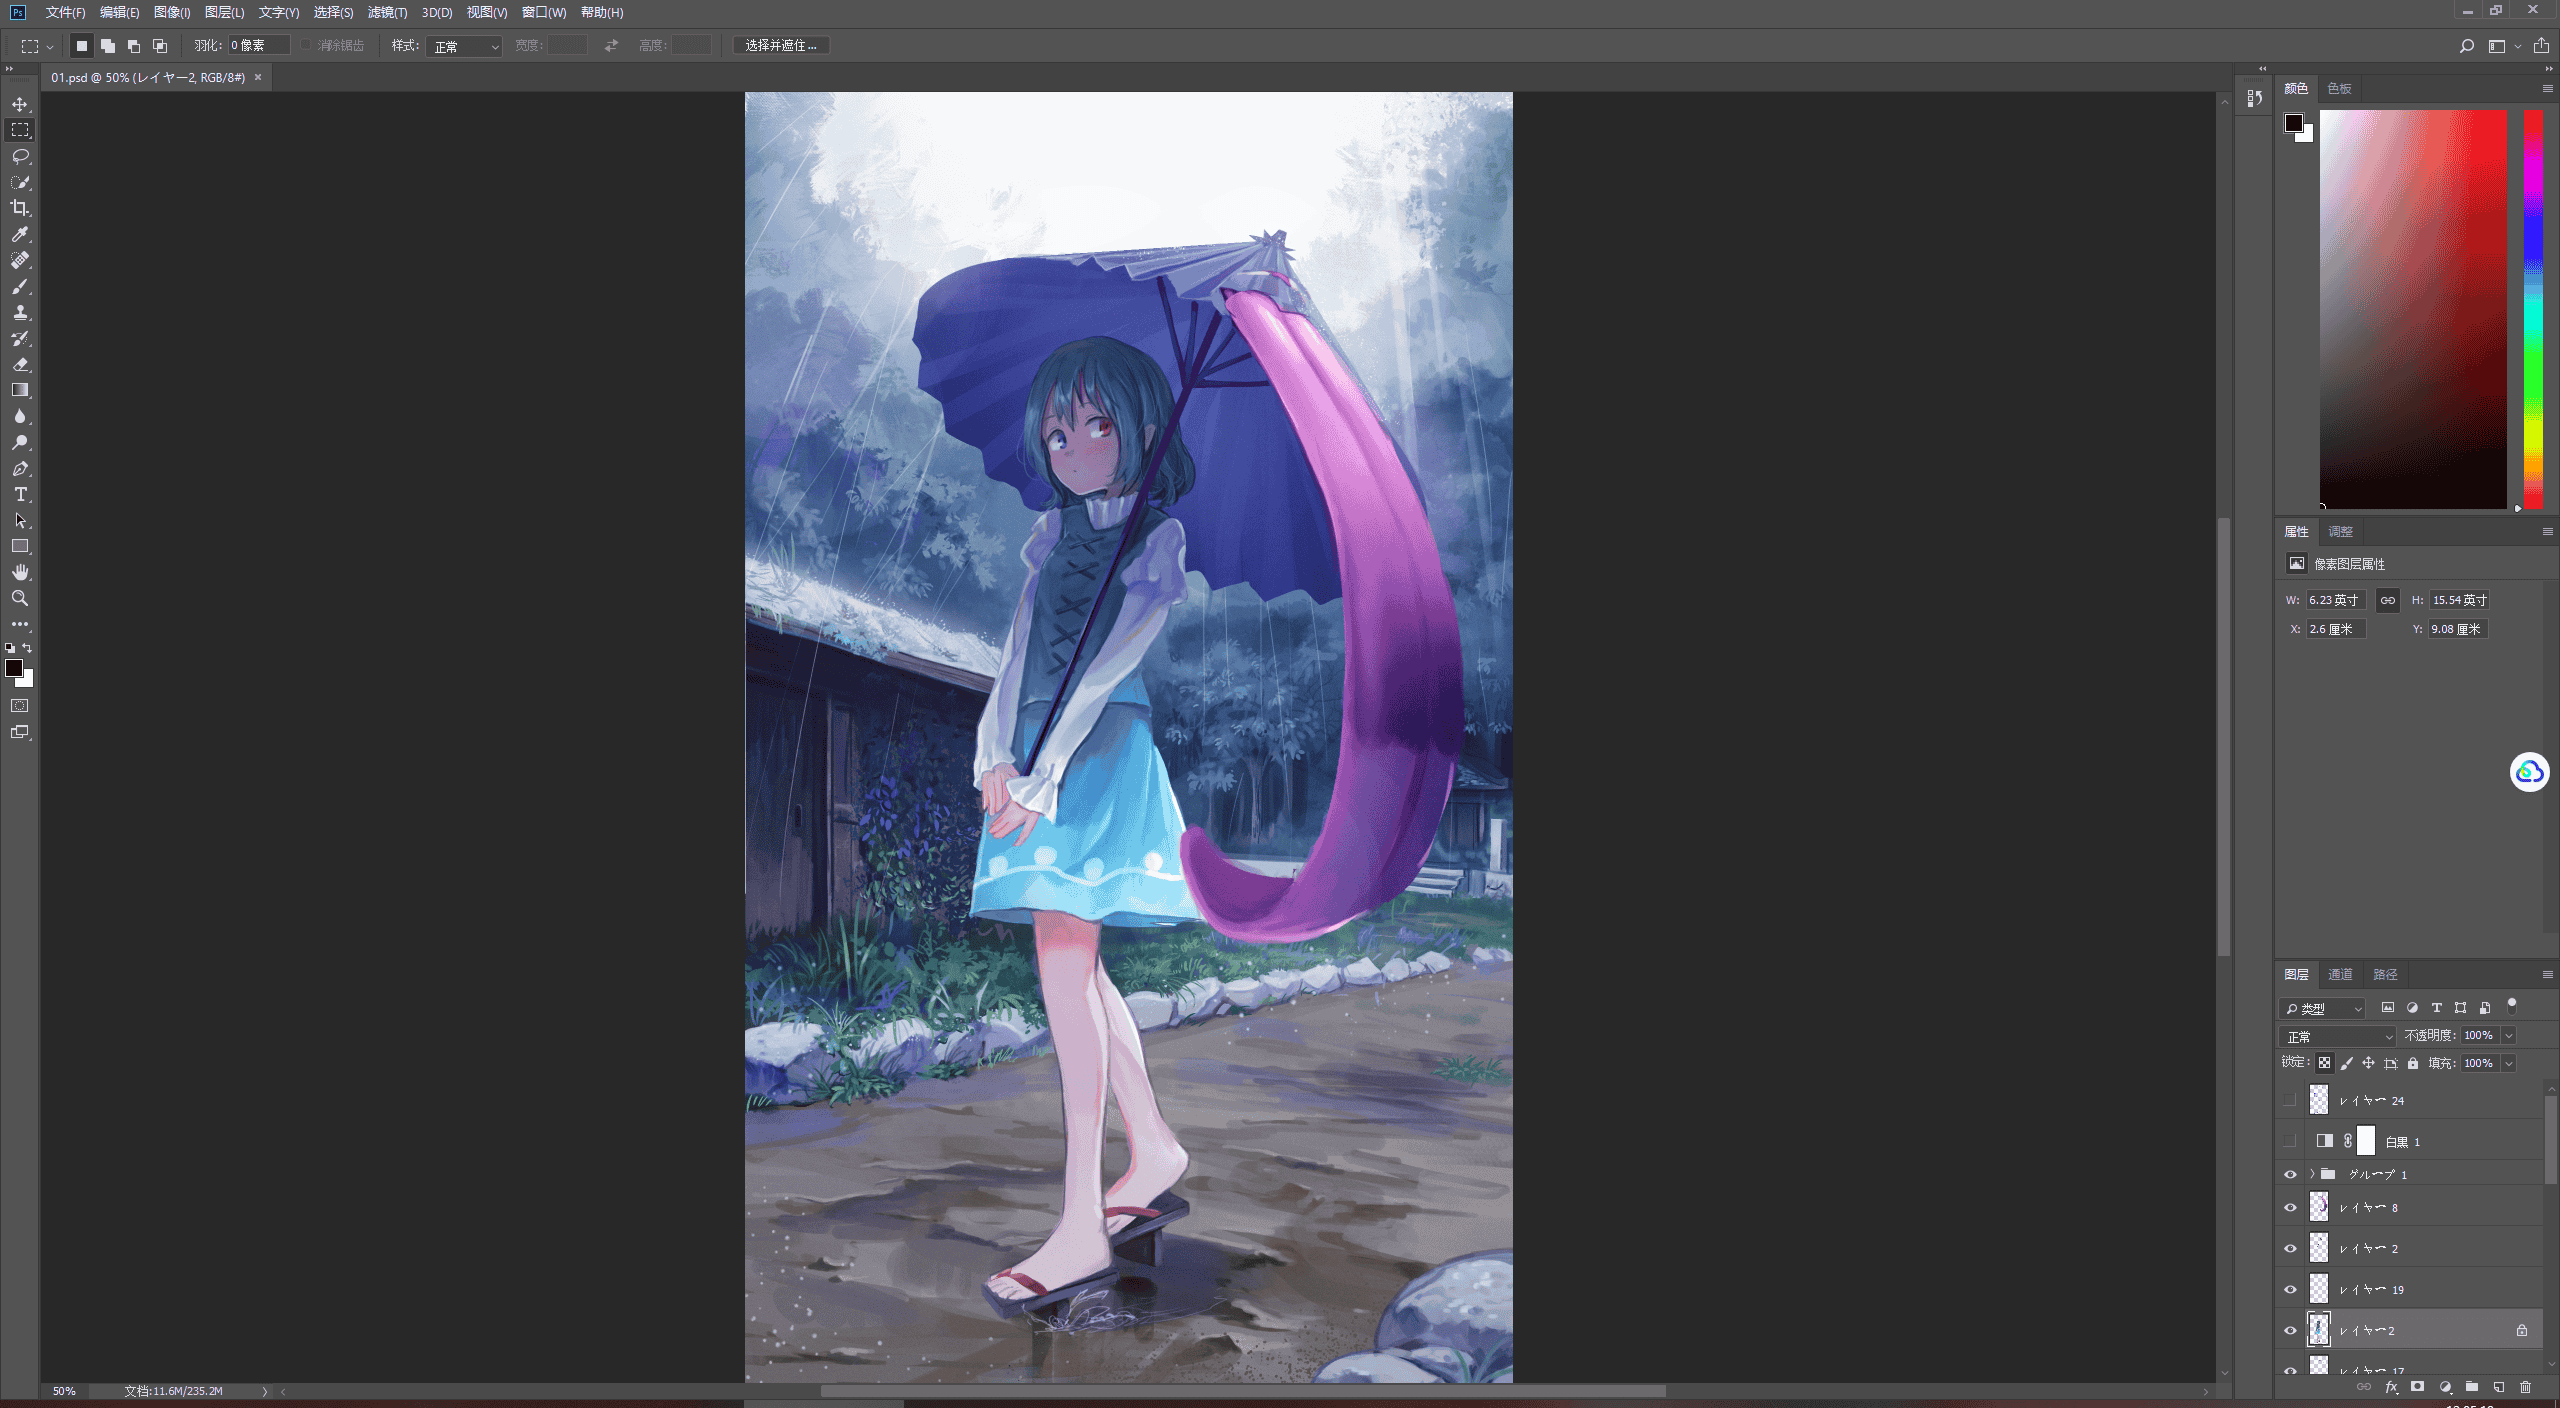Click the 羽化 feather input field
Viewport: 2560px width, 1408px height.
point(259,45)
